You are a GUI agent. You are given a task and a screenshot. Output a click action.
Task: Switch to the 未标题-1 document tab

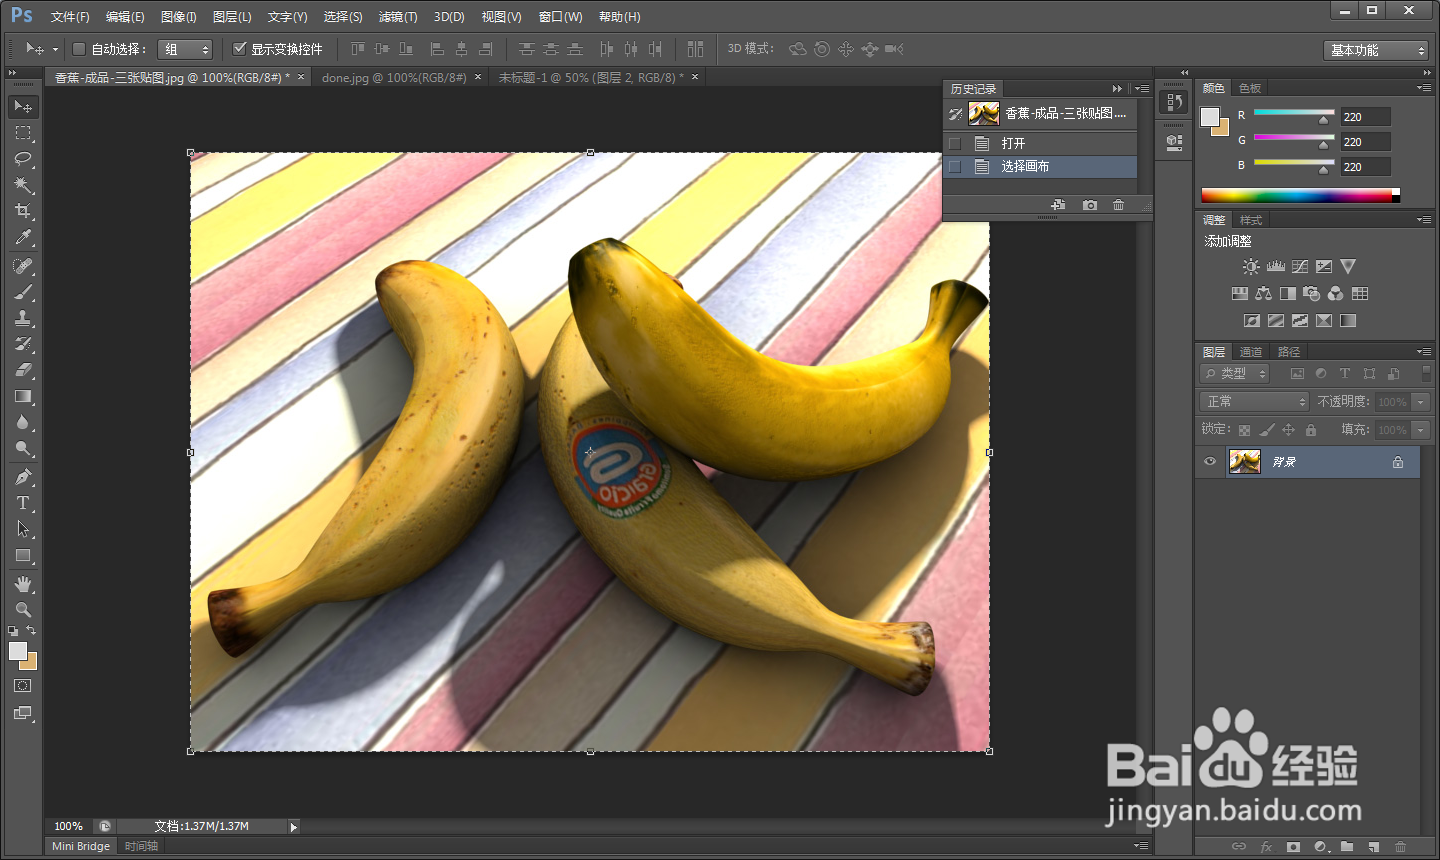[591, 77]
